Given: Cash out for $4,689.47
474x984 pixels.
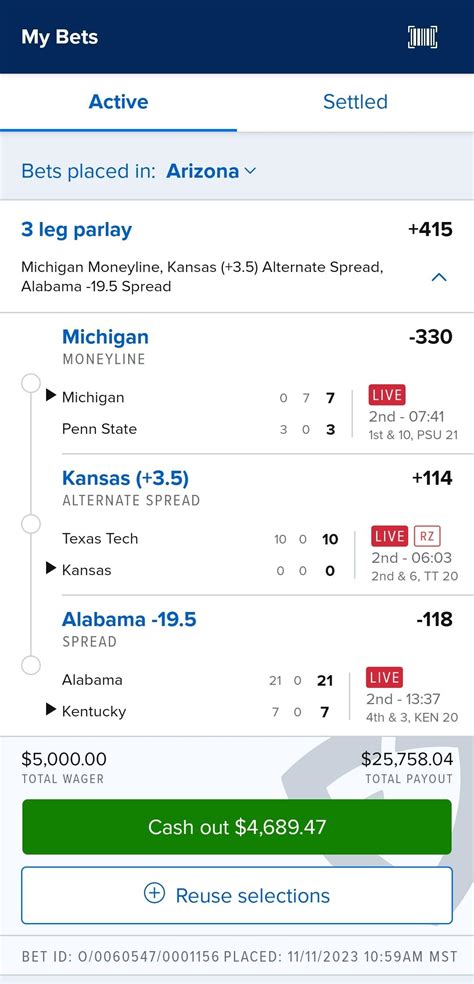Looking at the screenshot, I should 237,826.
